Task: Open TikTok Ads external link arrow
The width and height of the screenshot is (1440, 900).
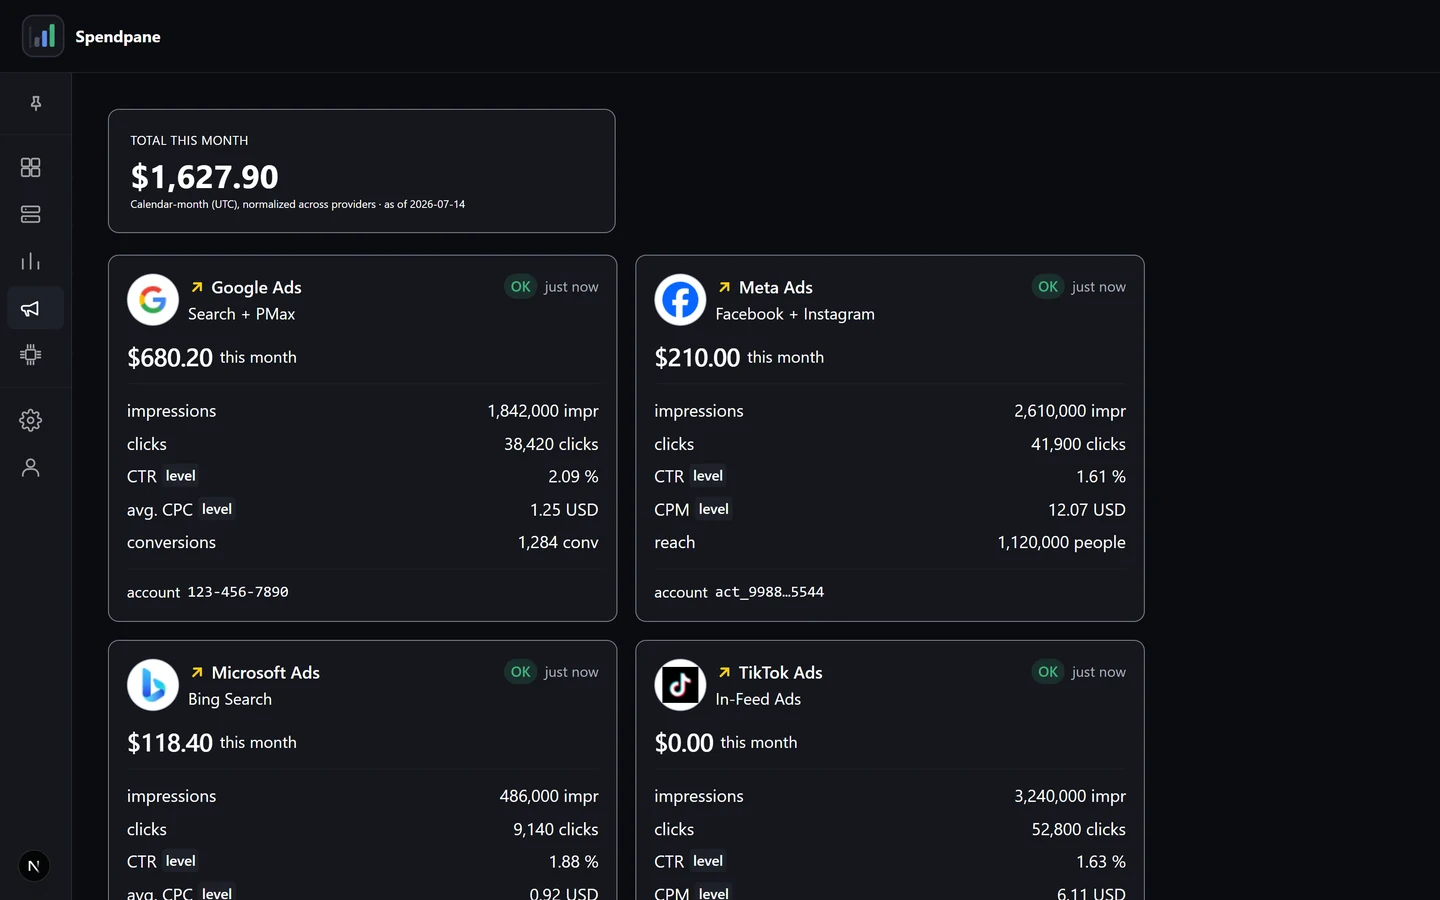Action: point(724,672)
